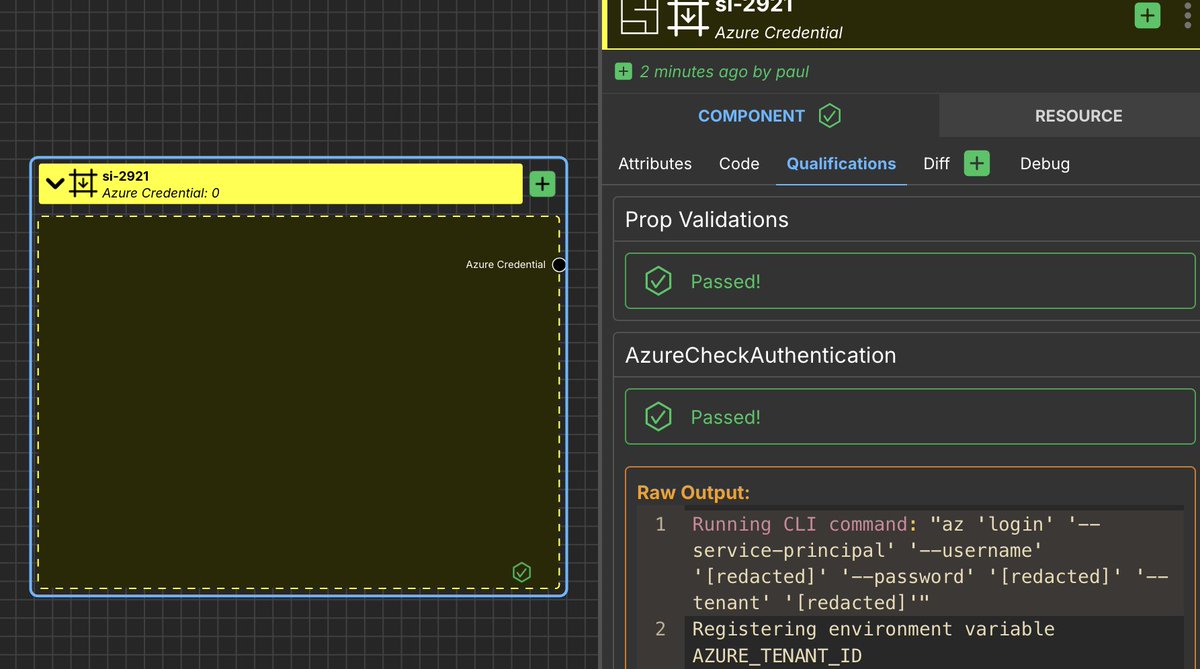Switch to the COMPONENT tab

pyautogui.click(x=769, y=116)
